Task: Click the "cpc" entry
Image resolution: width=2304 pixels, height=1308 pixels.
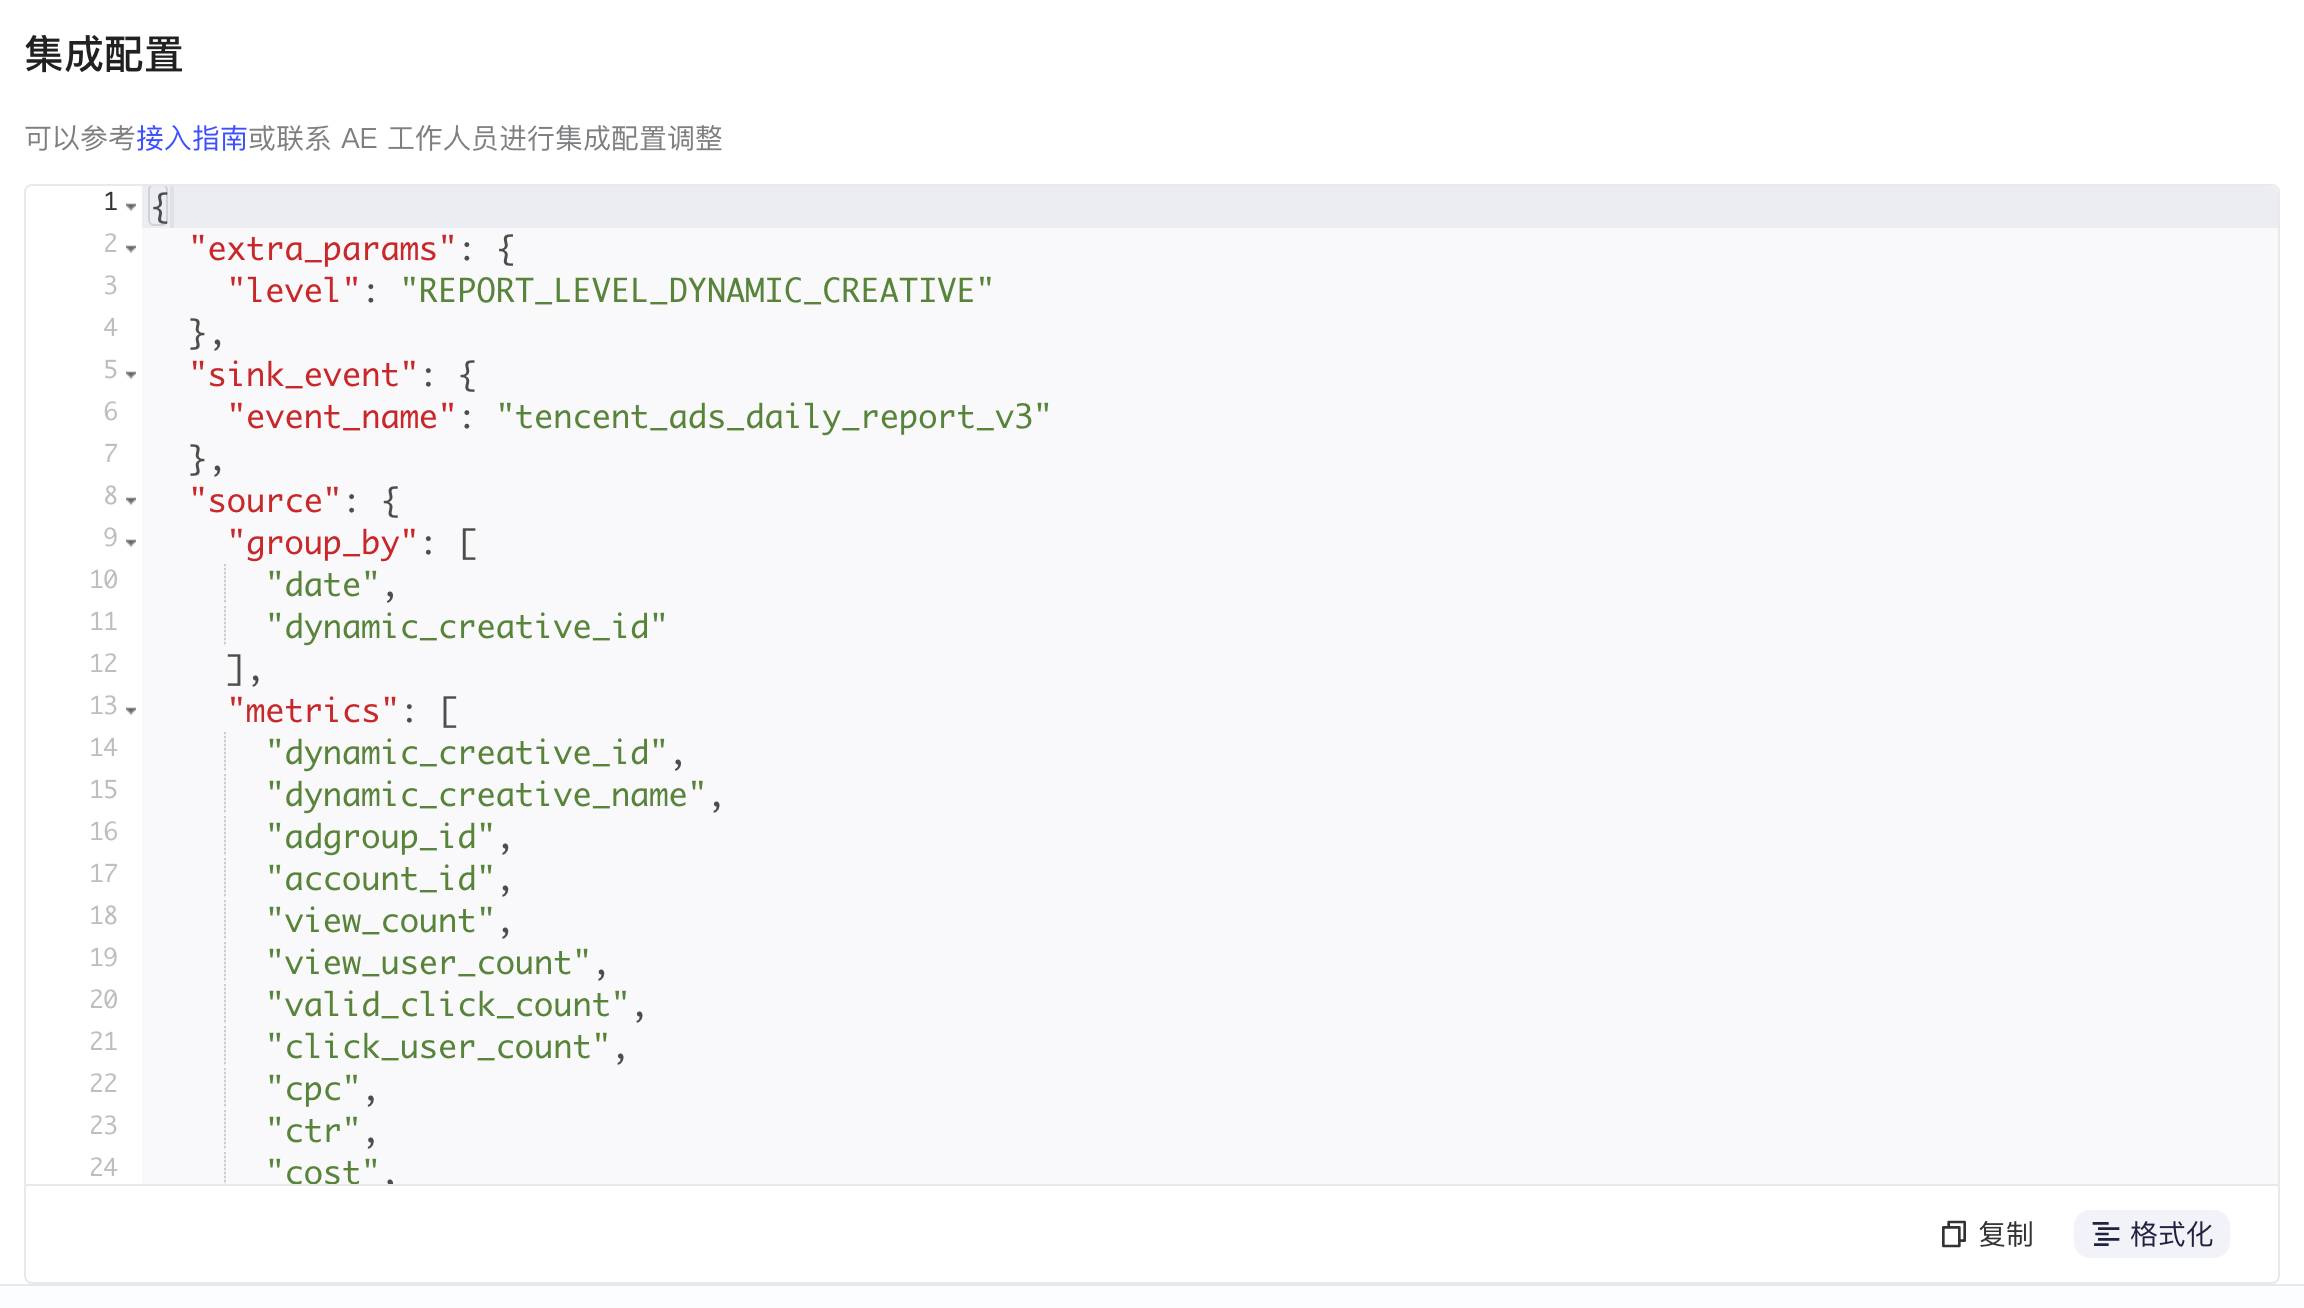Action: click(x=312, y=1088)
